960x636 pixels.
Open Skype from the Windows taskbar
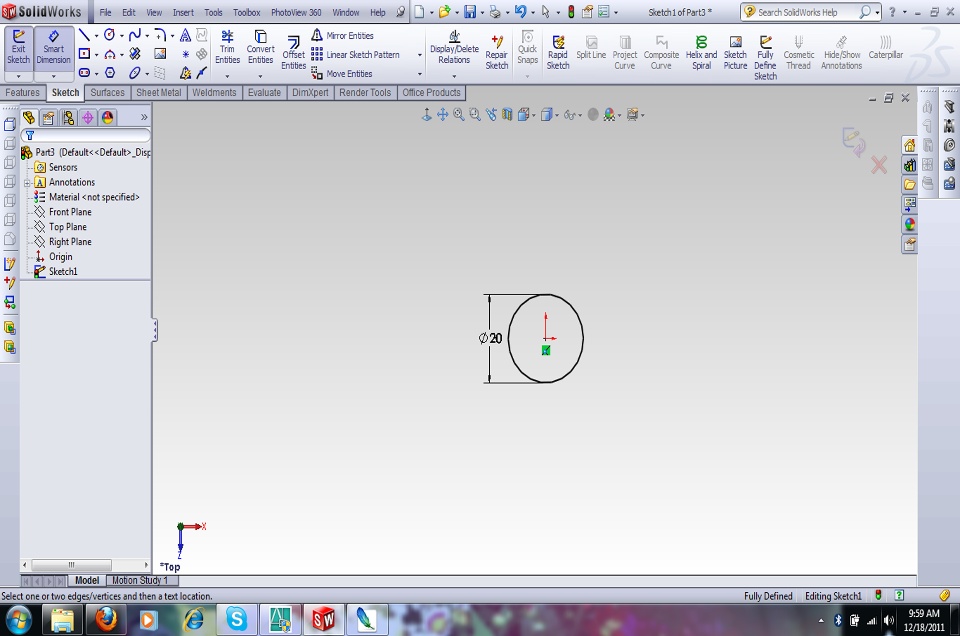(x=237, y=620)
